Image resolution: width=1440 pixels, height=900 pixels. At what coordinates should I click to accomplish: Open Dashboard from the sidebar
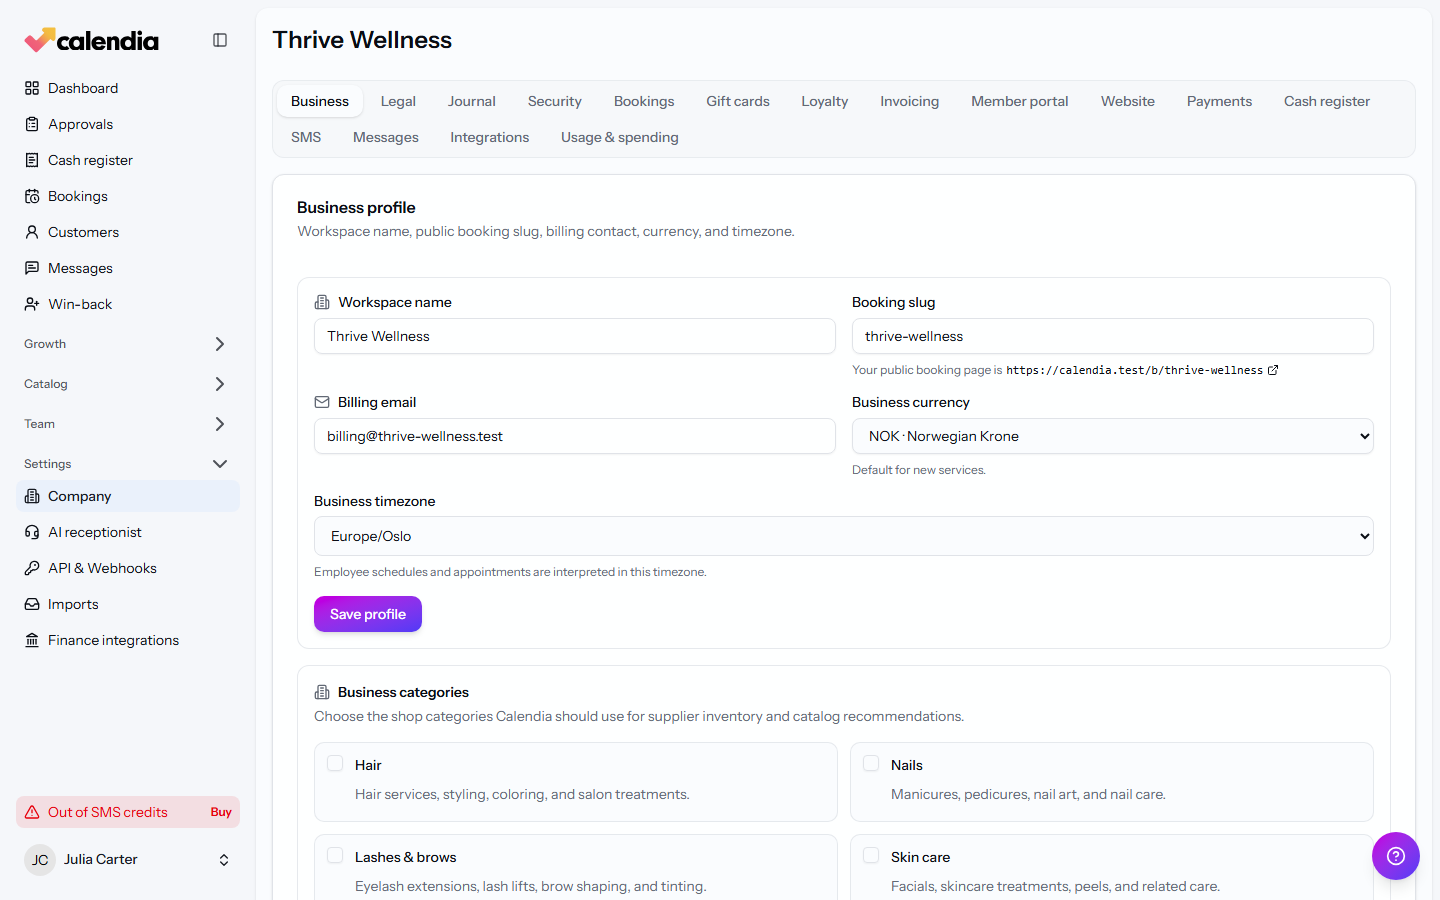point(128,88)
